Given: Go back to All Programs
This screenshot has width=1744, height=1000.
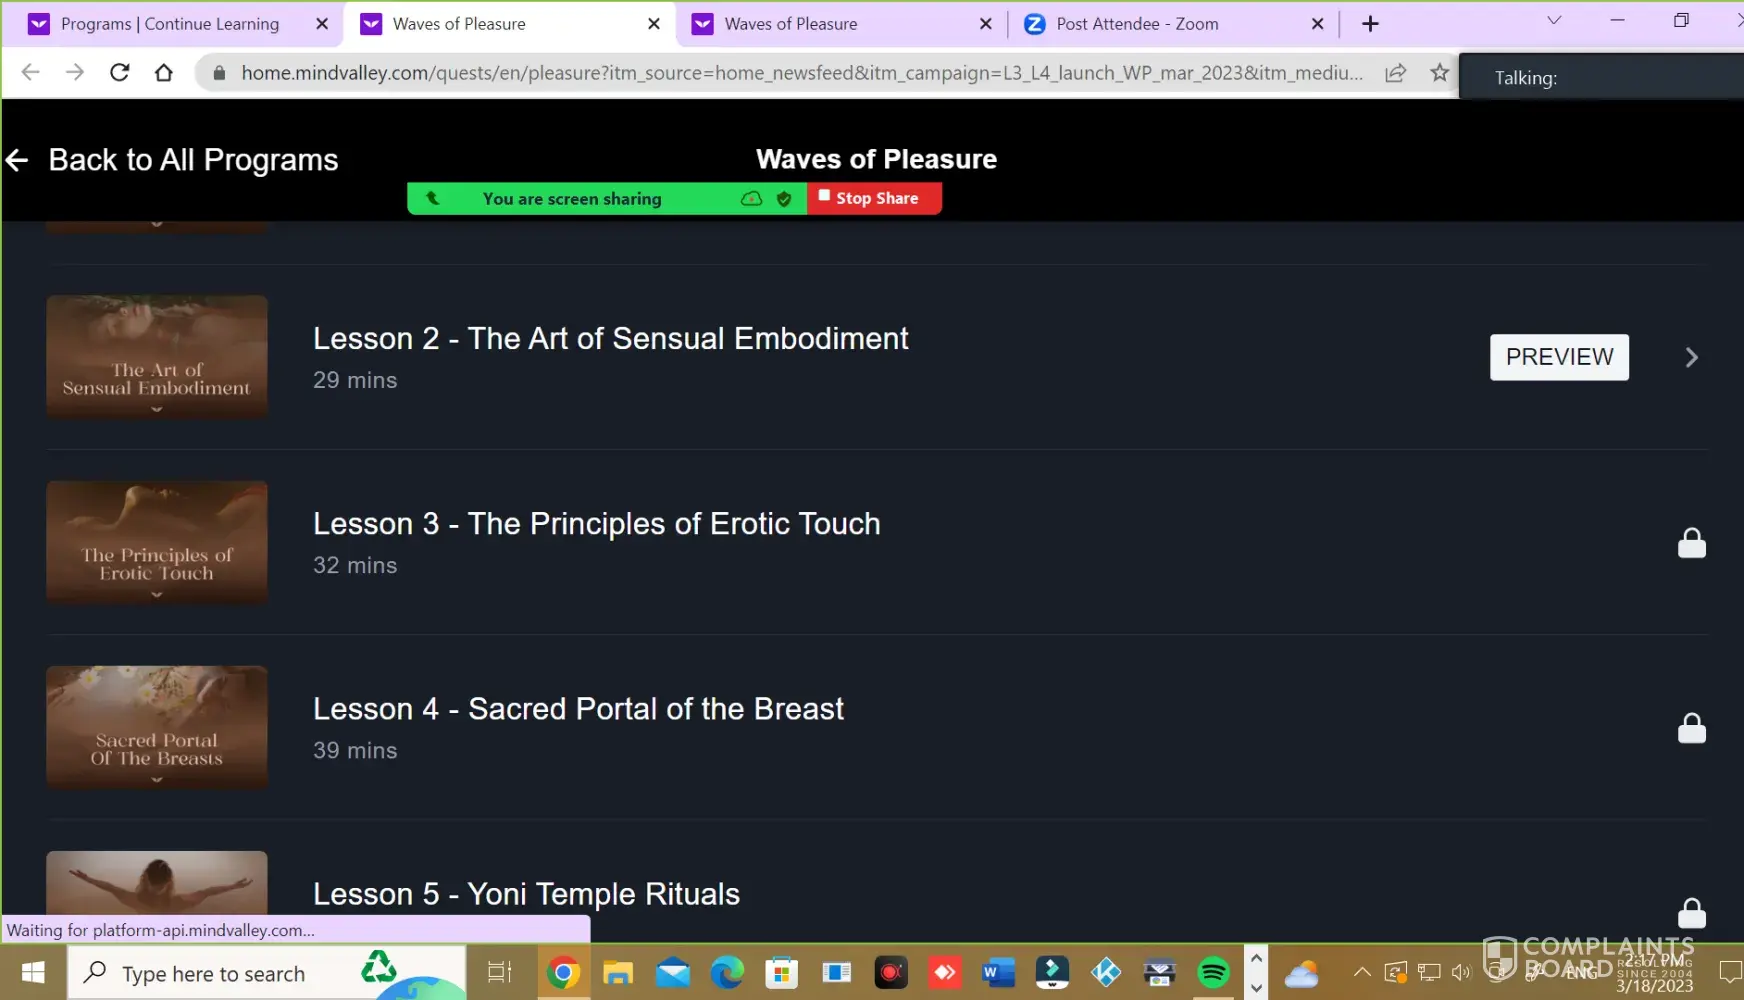Looking at the screenshot, I should (172, 160).
